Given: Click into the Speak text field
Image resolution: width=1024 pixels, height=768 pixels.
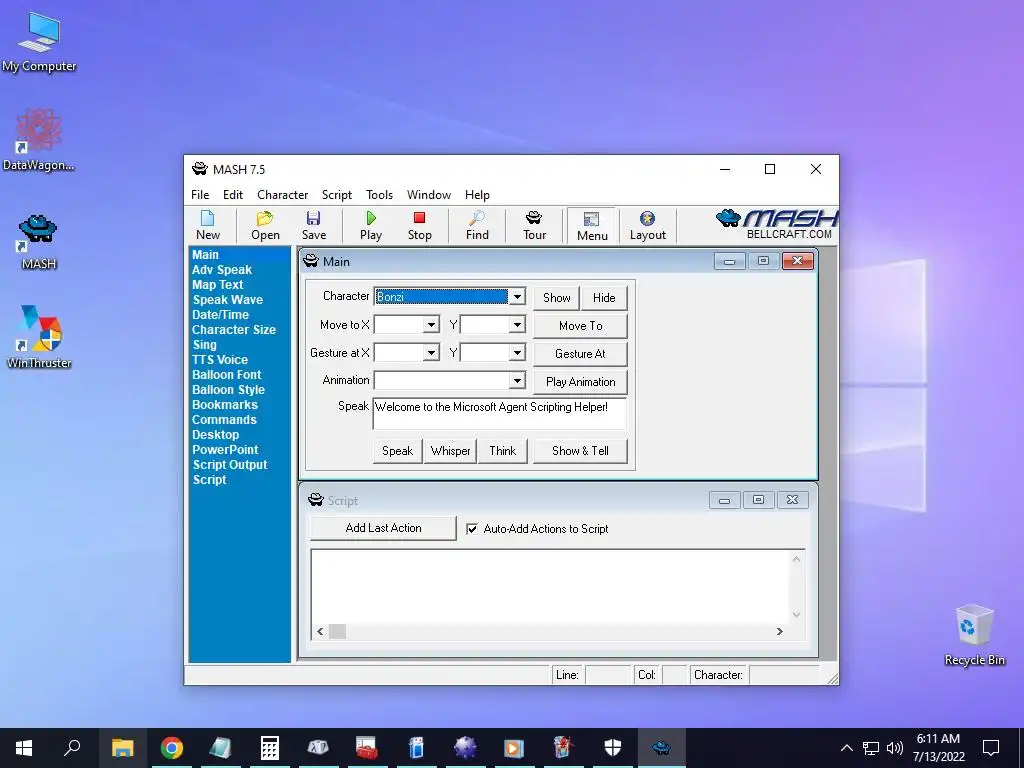Looking at the screenshot, I should pos(500,413).
